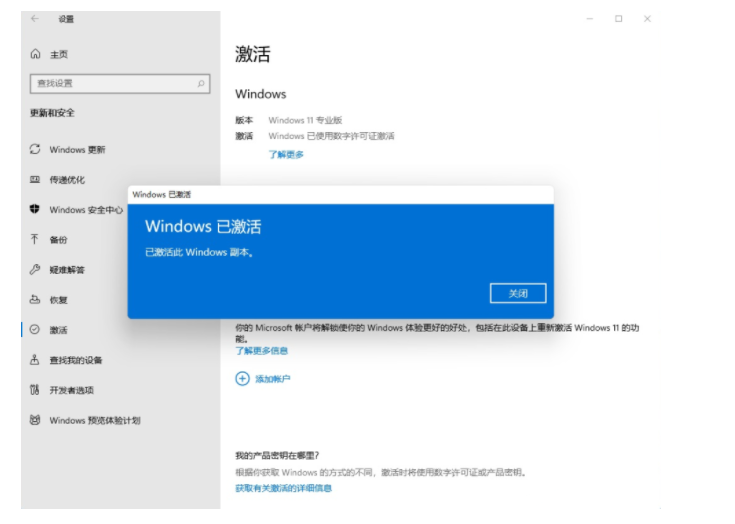Maximize the Settings window

tap(619, 19)
